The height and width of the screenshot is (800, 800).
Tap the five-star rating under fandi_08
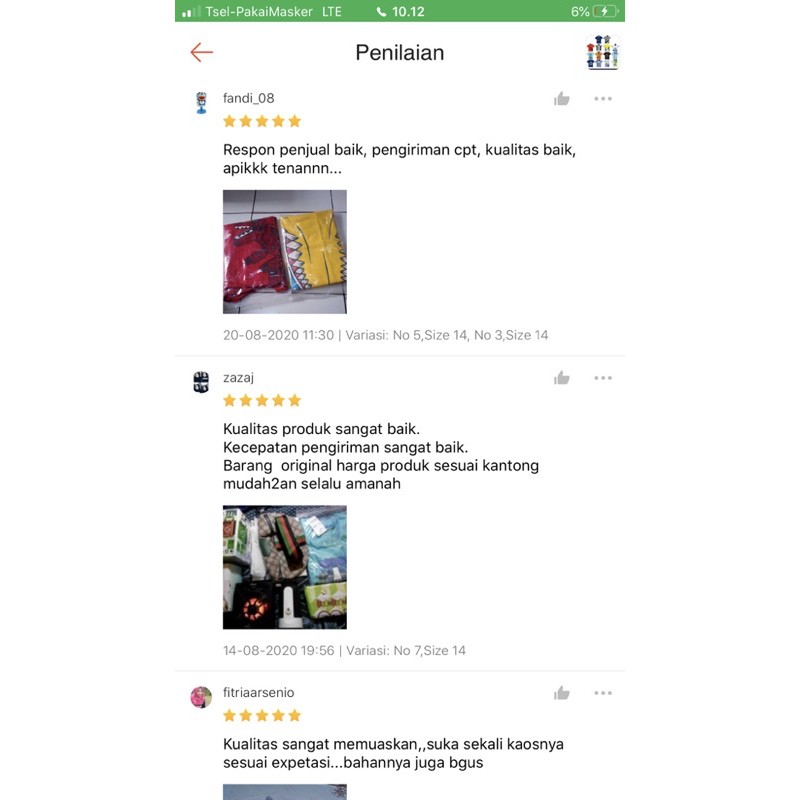262,121
